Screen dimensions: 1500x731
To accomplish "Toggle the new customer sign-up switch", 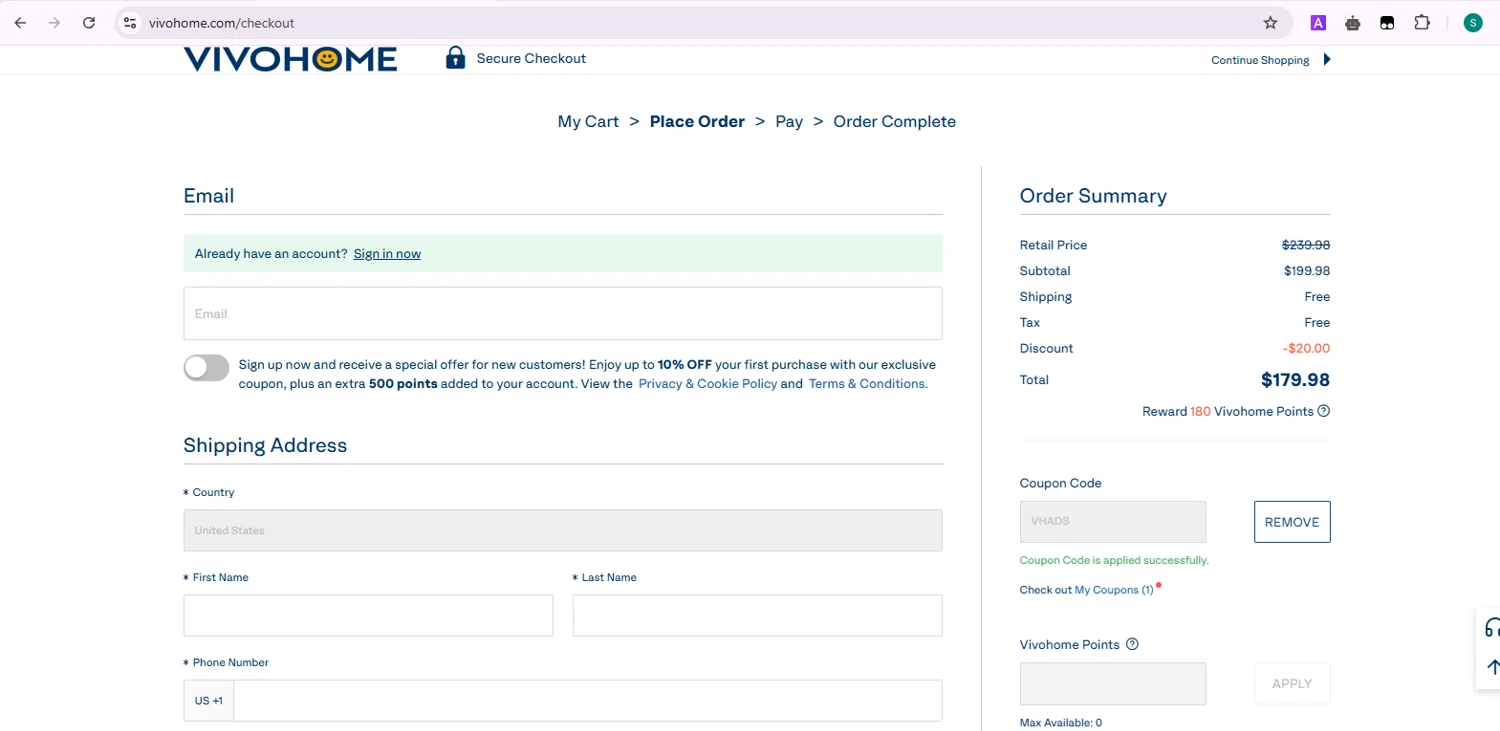I will [206, 368].
